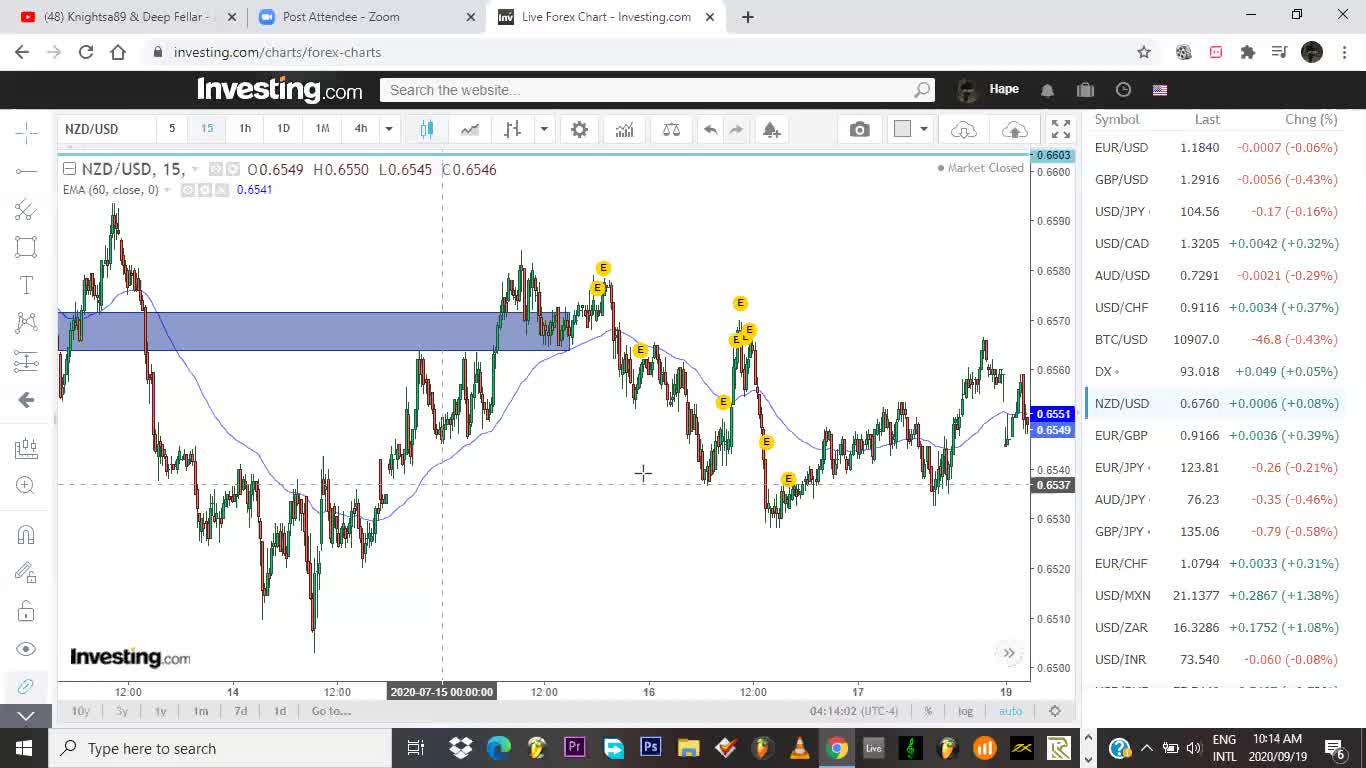The height and width of the screenshot is (768, 1366).
Task: Open chart properties gear
Action: click(x=579, y=129)
